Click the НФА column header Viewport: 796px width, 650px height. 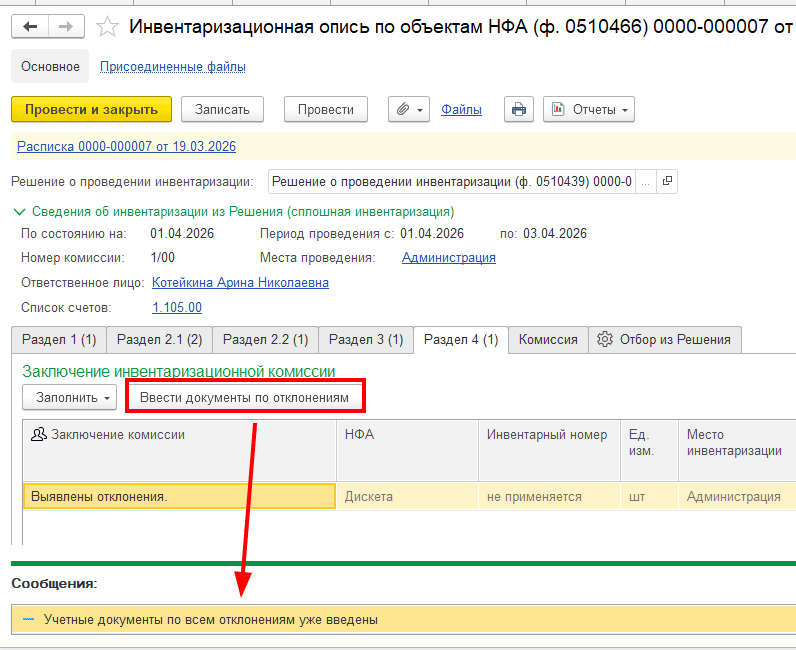407,450
